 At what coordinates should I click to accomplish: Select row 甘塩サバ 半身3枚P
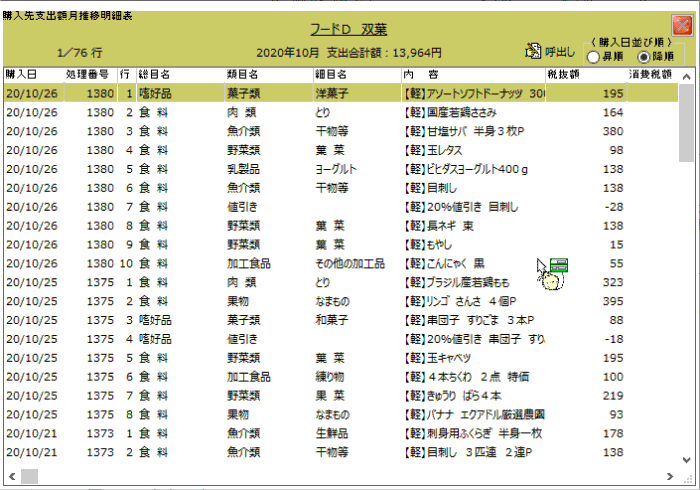pos(341,131)
